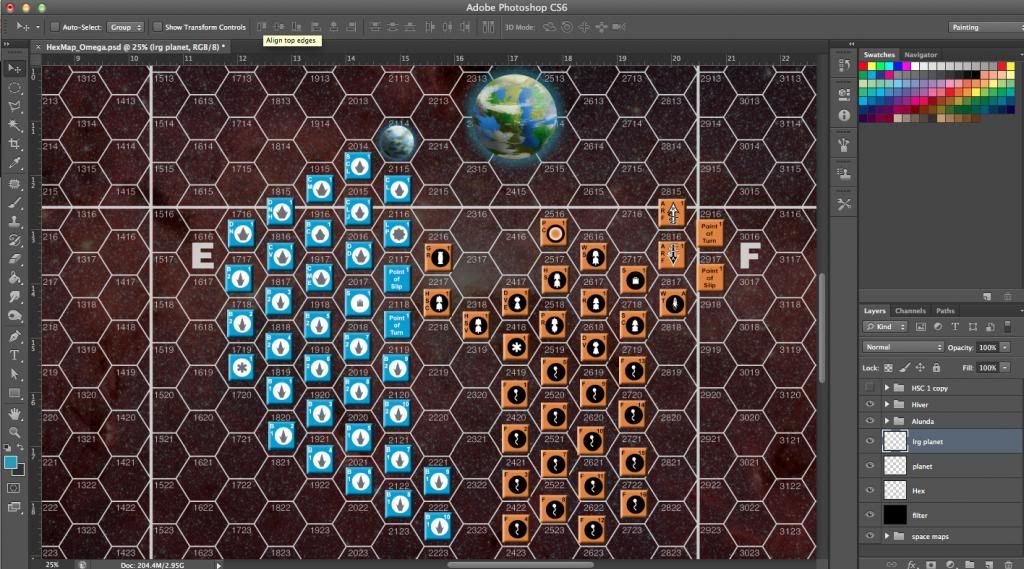Screen dimensions: 1024x569
Task: Select the Elliptical Marquee tool
Action: (14, 88)
